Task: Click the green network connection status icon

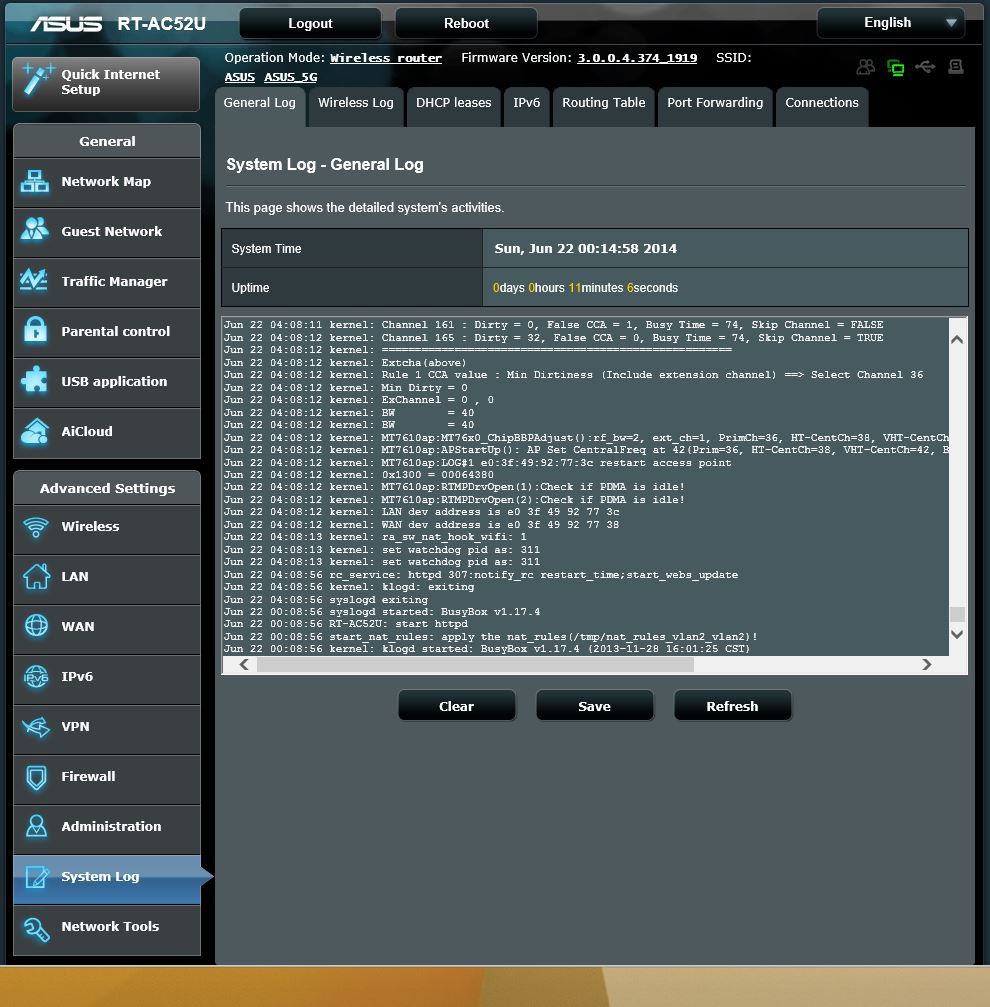Action: tap(896, 67)
